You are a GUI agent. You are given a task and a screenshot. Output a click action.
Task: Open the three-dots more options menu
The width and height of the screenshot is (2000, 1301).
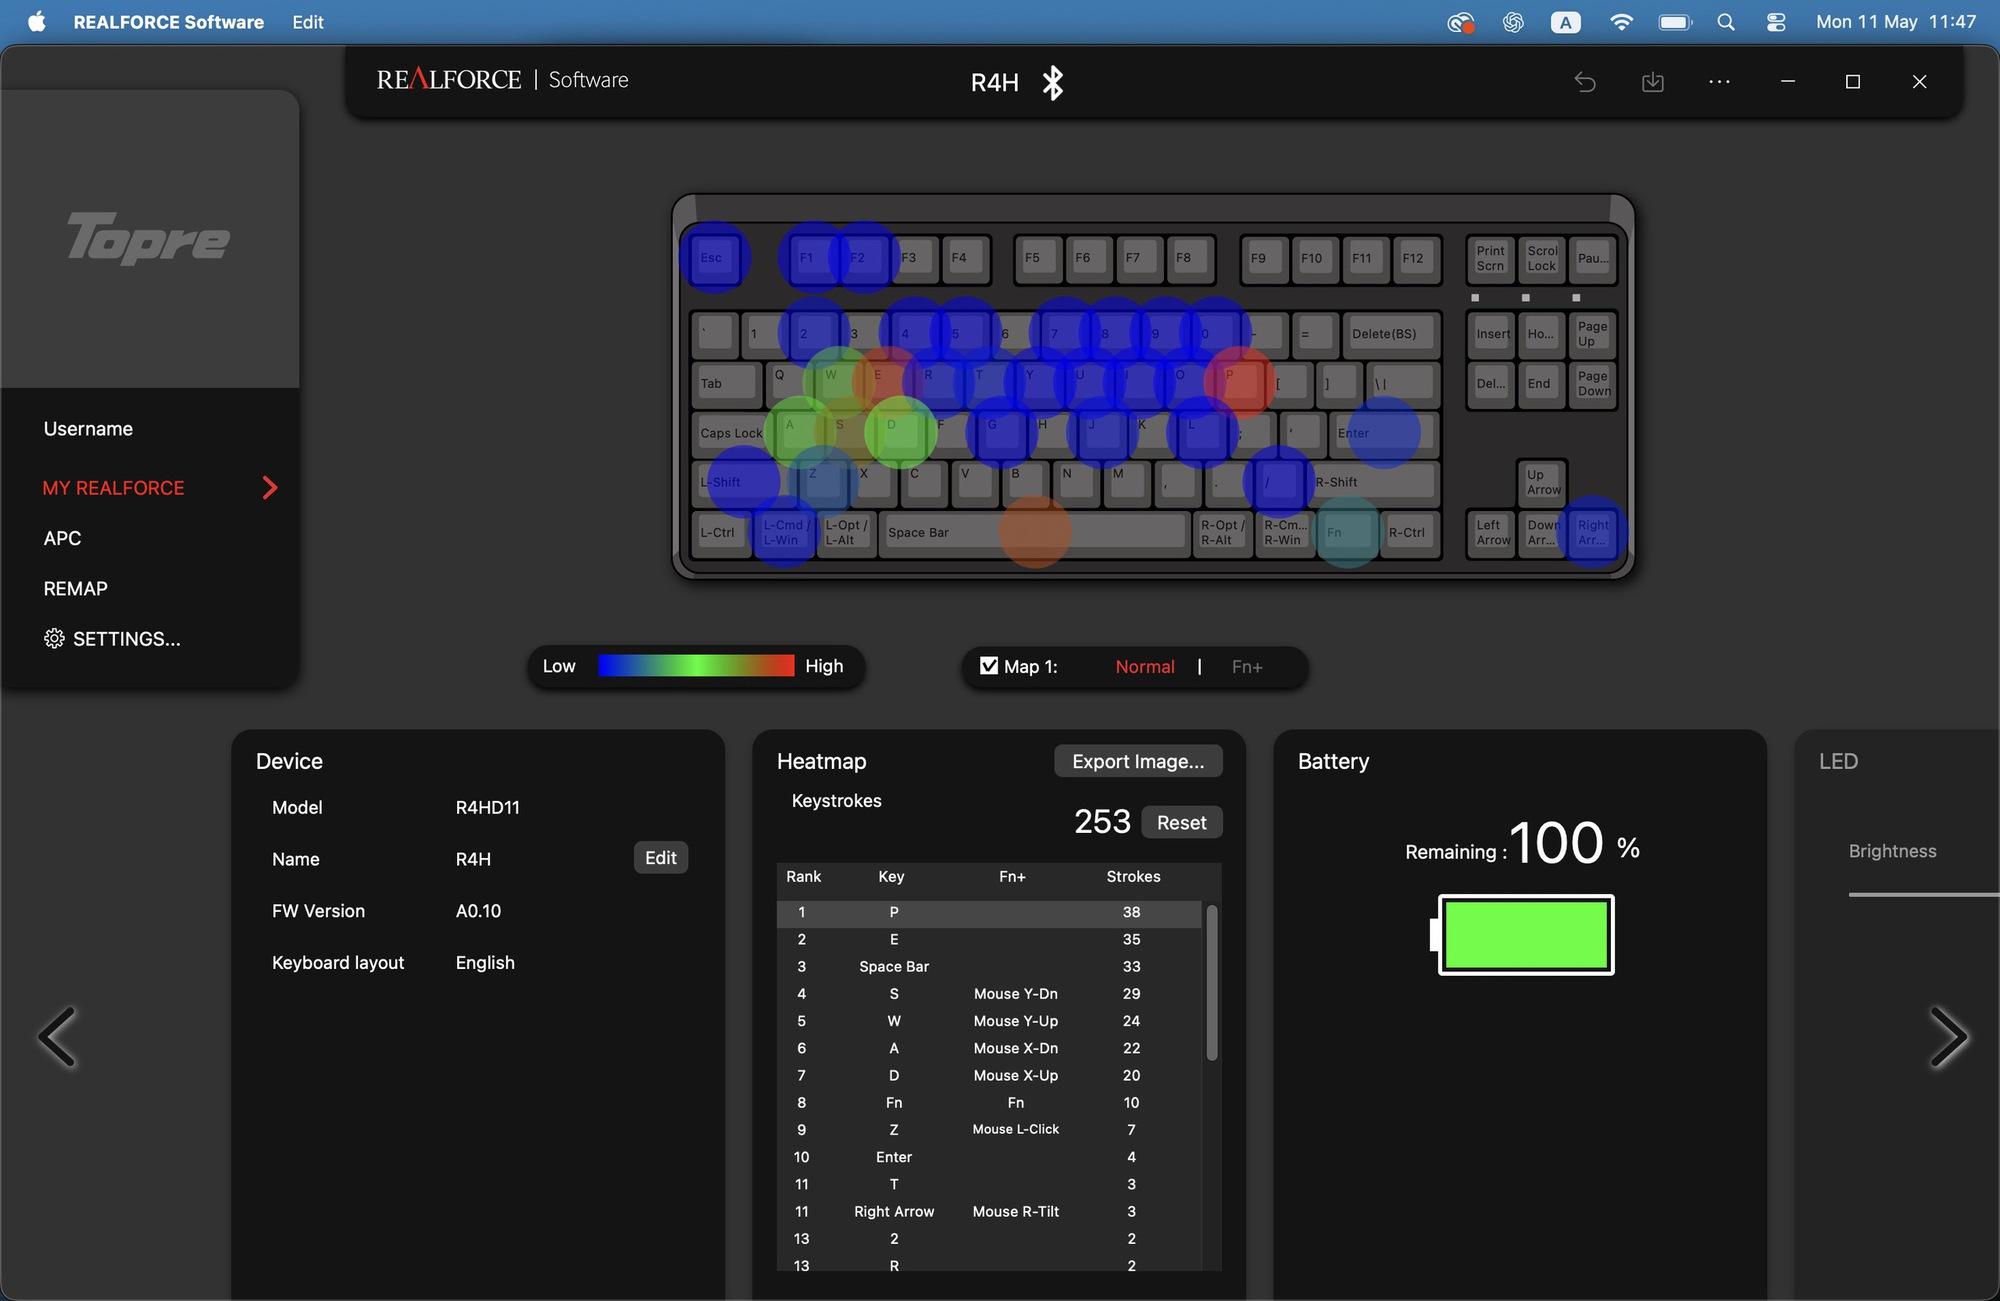point(1720,82)
